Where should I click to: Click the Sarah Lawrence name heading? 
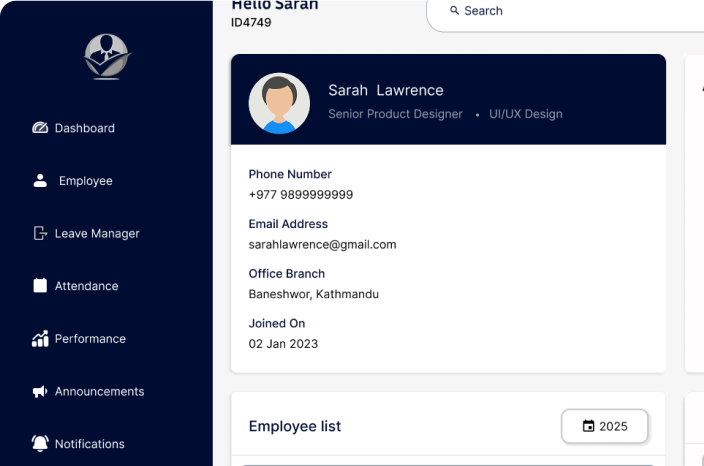pyautogui.click(x=385, y=90)
